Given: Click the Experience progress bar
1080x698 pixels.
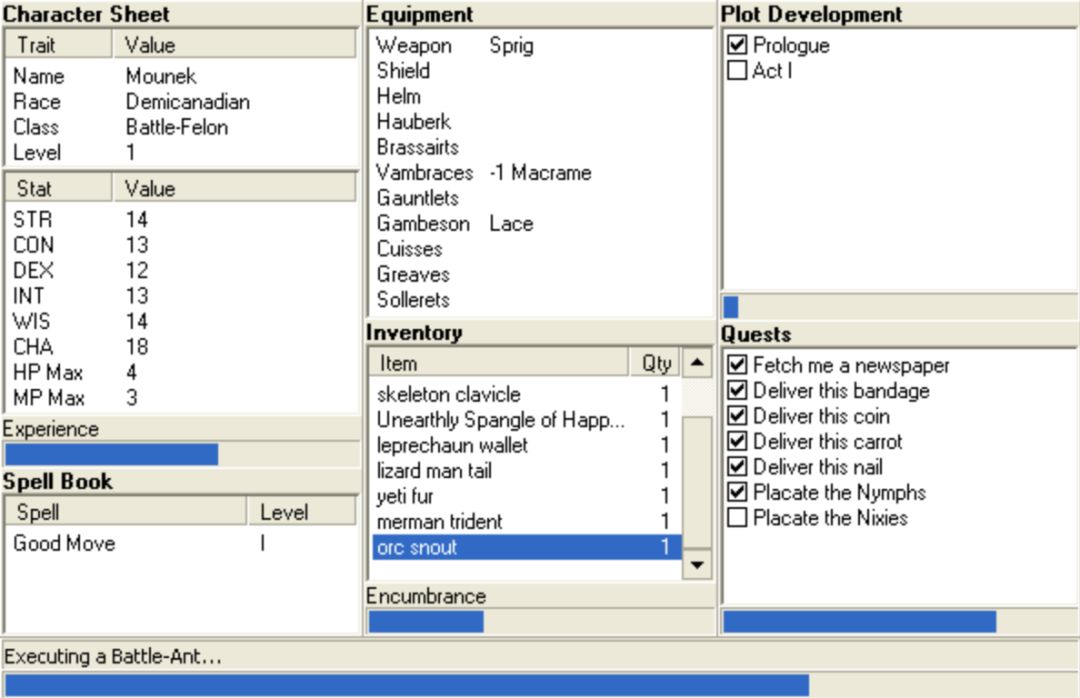Looking at the screenshot, I should pos(180,455).
